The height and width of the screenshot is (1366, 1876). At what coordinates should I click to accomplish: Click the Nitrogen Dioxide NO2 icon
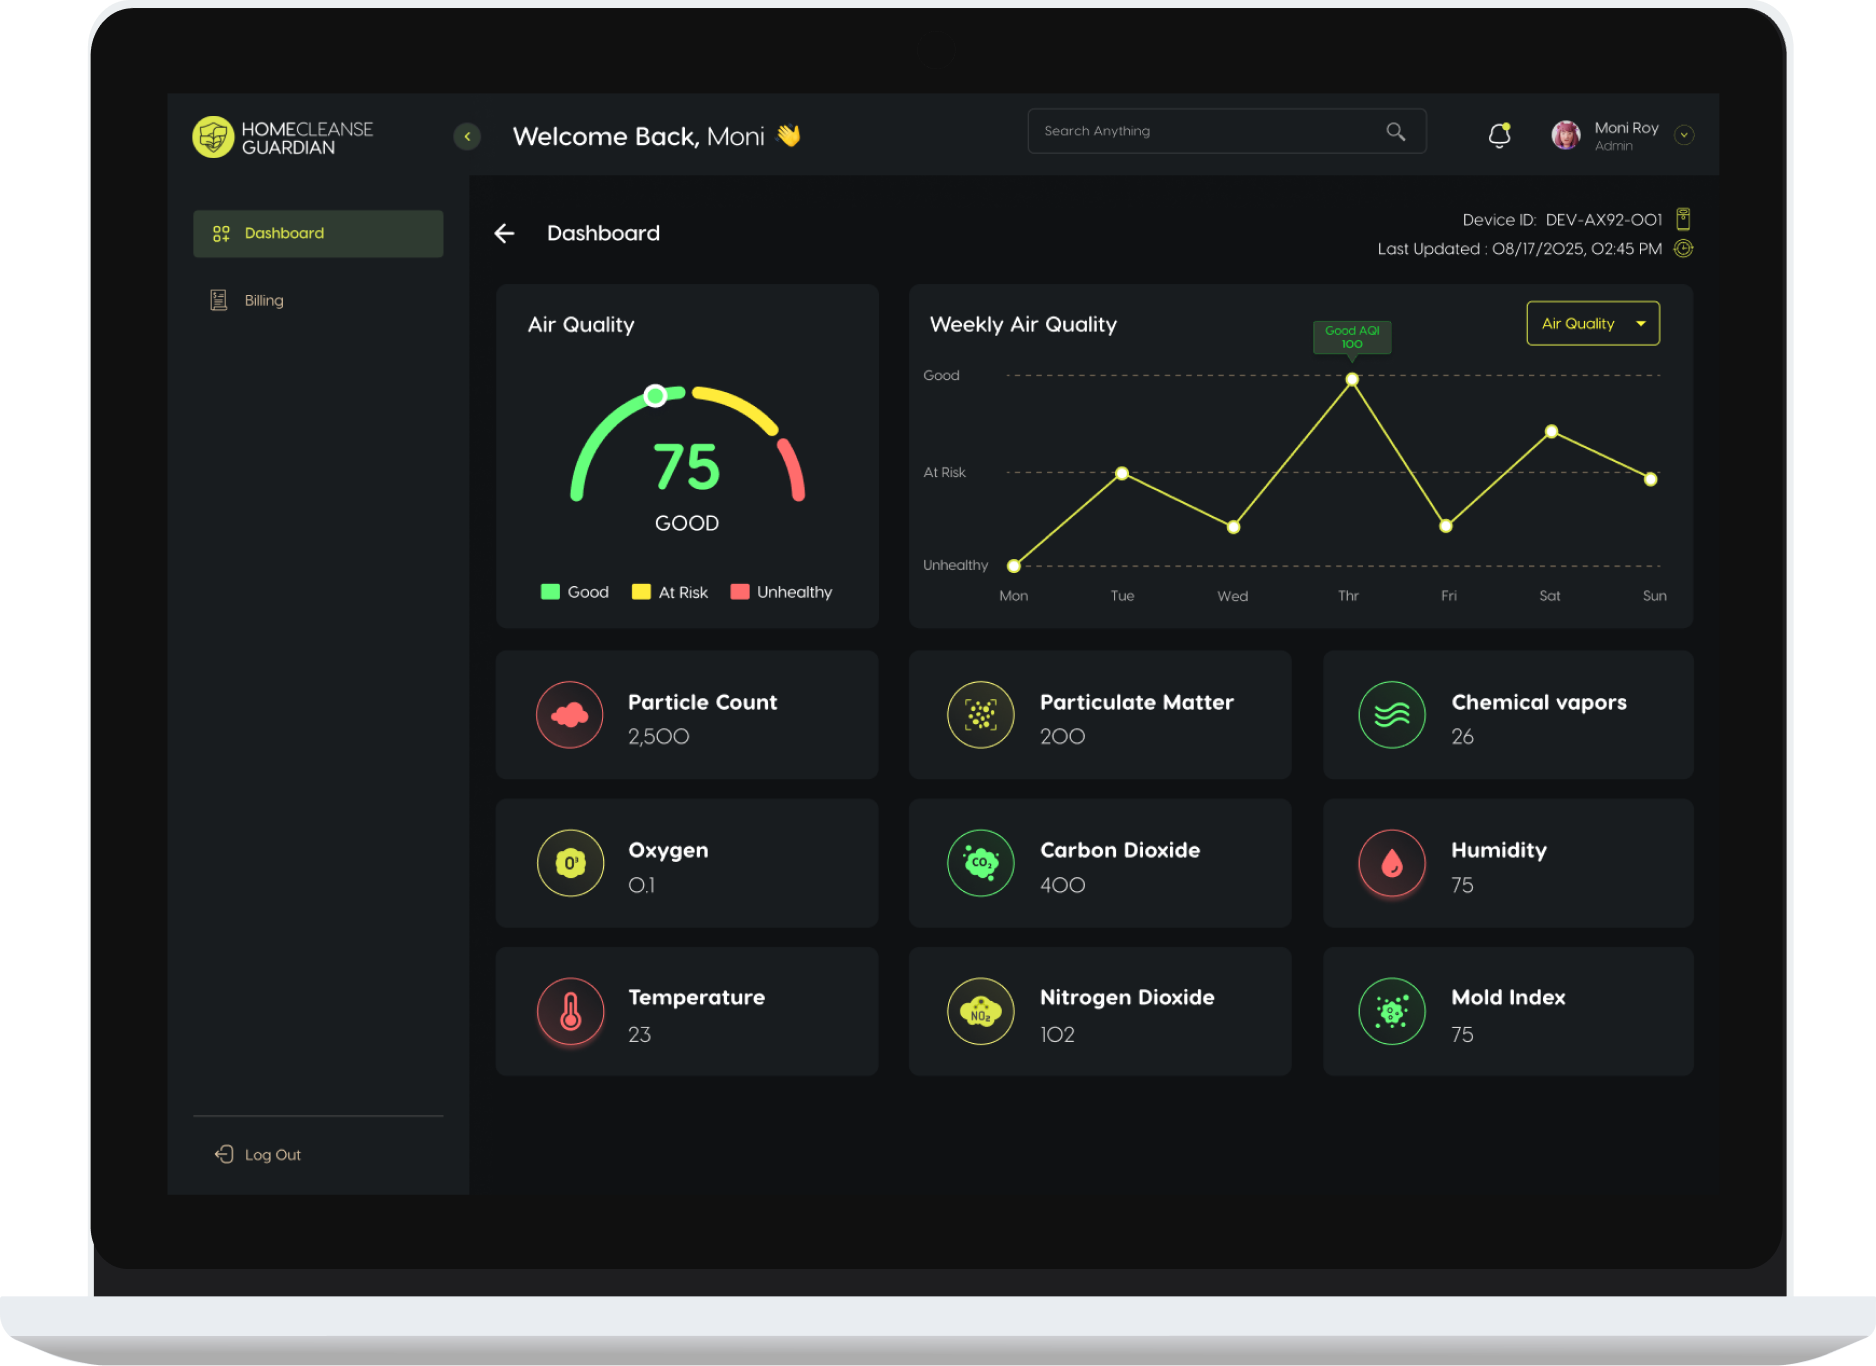click(x=980, y=1011)
